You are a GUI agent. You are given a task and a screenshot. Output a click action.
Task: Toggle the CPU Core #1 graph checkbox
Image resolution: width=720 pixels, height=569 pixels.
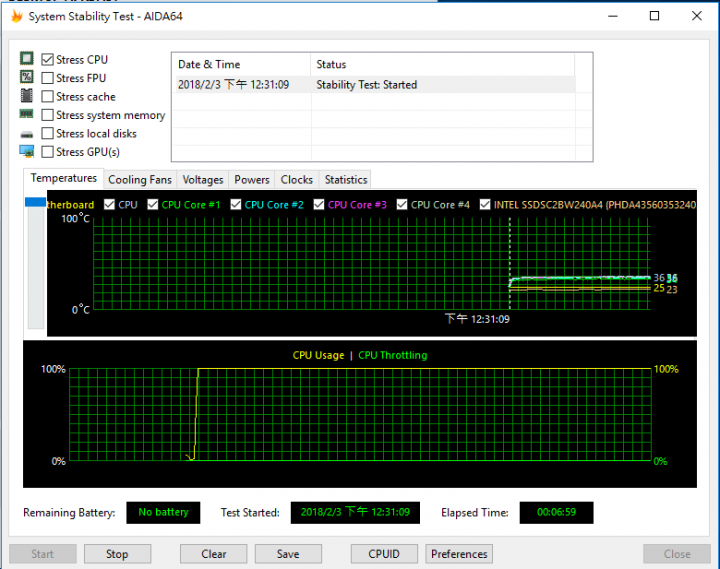coord(153,204)
